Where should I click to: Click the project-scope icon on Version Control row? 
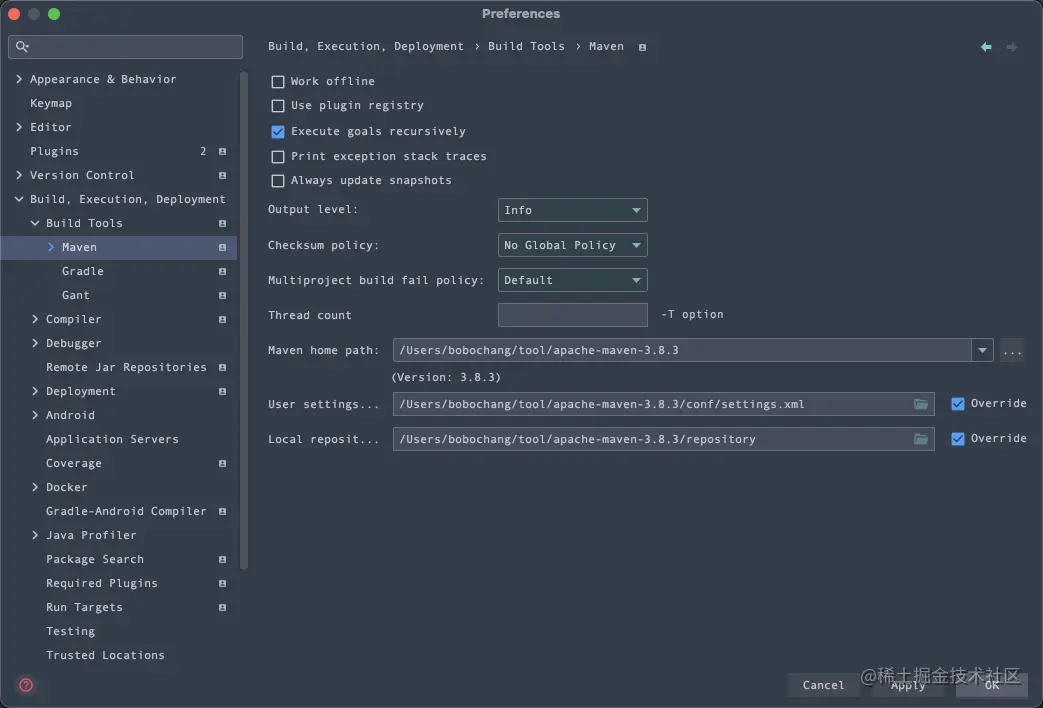point(222,175)
